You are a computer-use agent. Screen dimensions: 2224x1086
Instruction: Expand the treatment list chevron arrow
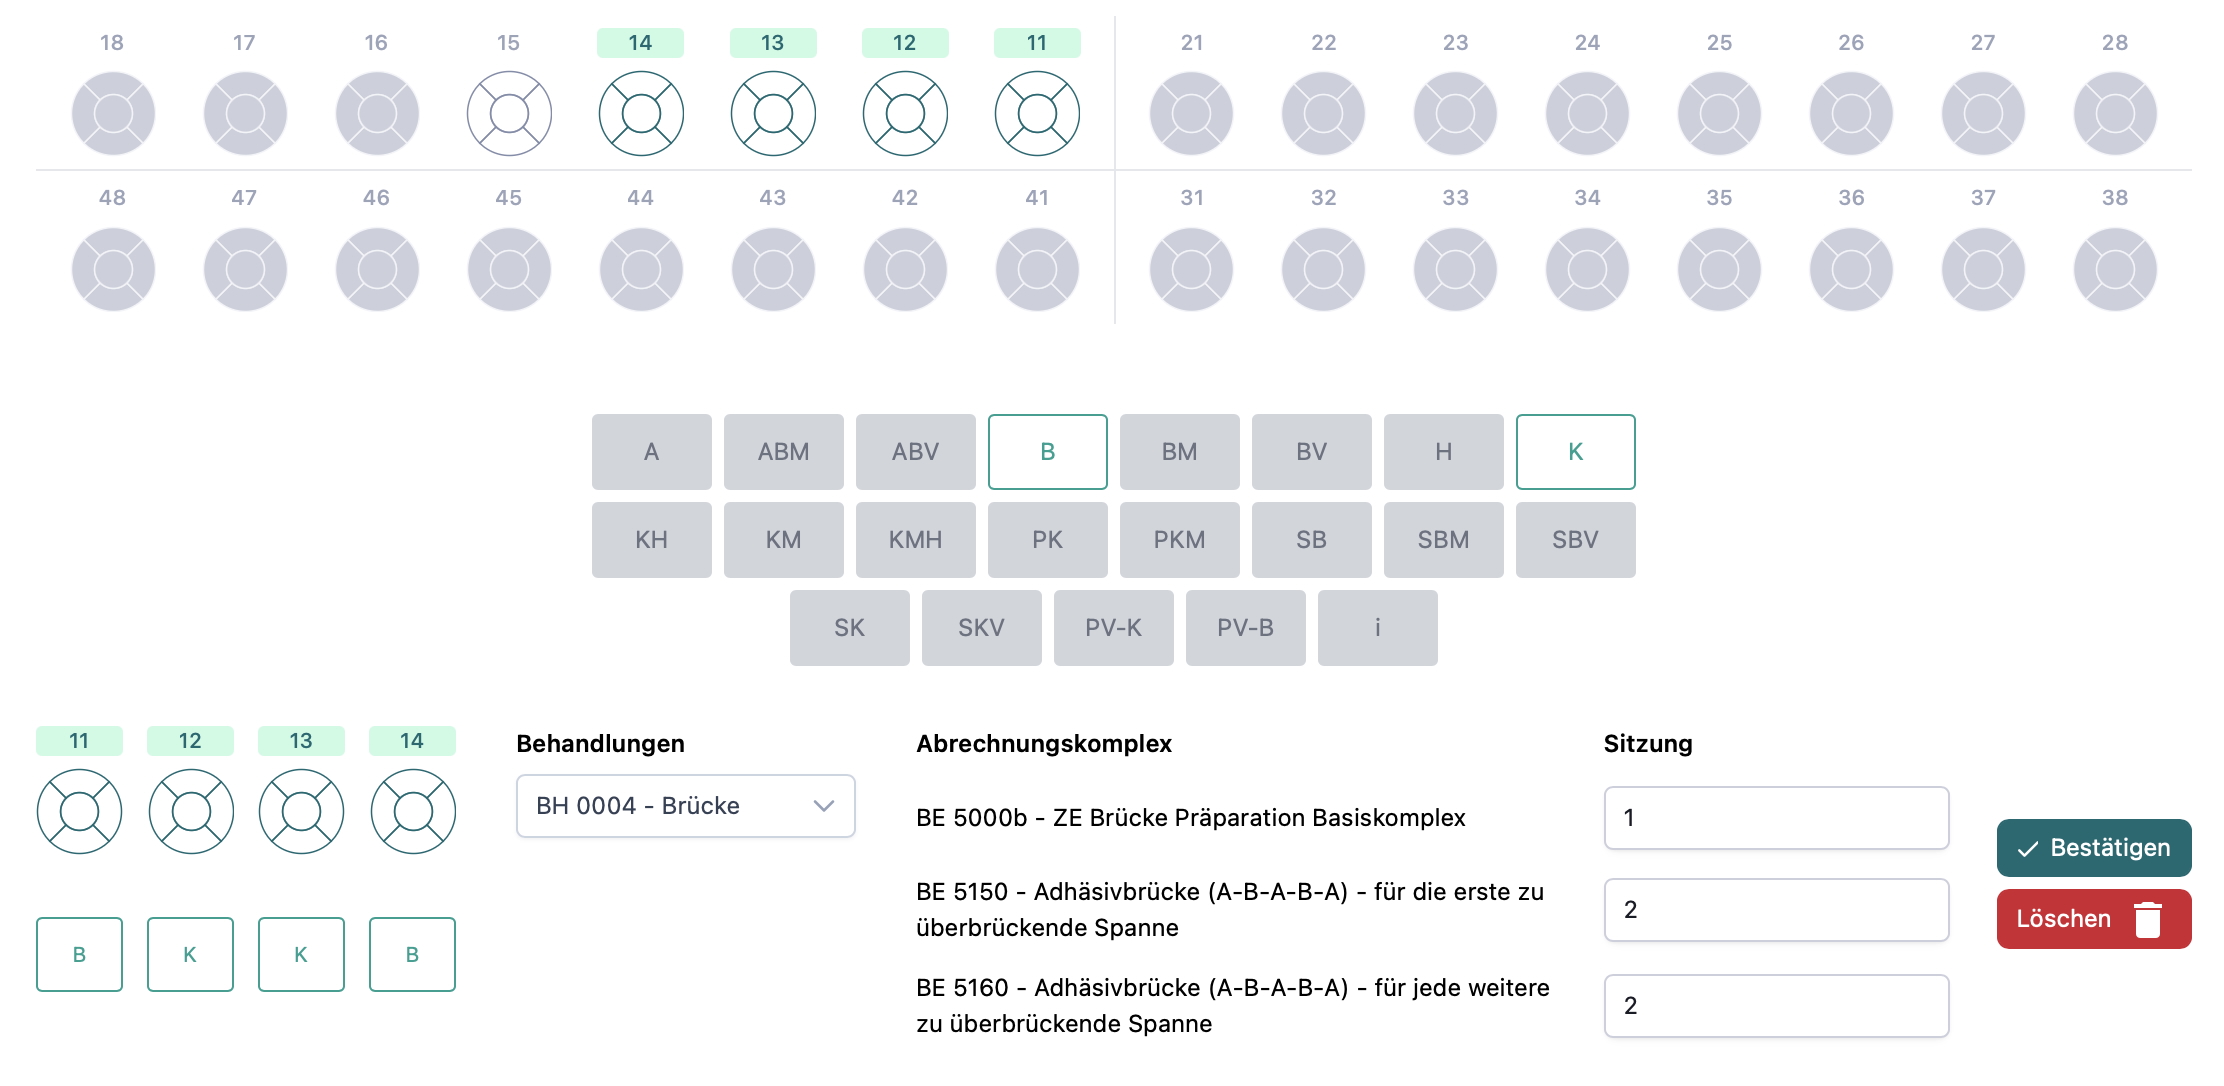[824, 806]
